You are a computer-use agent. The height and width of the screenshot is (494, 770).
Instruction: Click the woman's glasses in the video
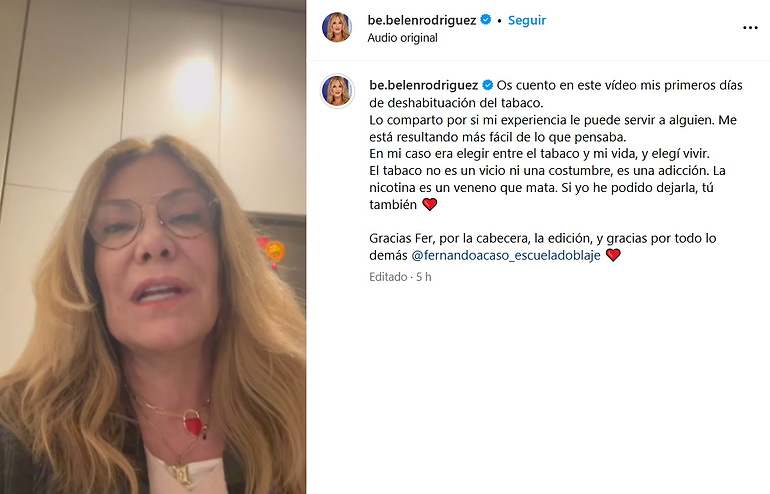(x=151, y=219)
